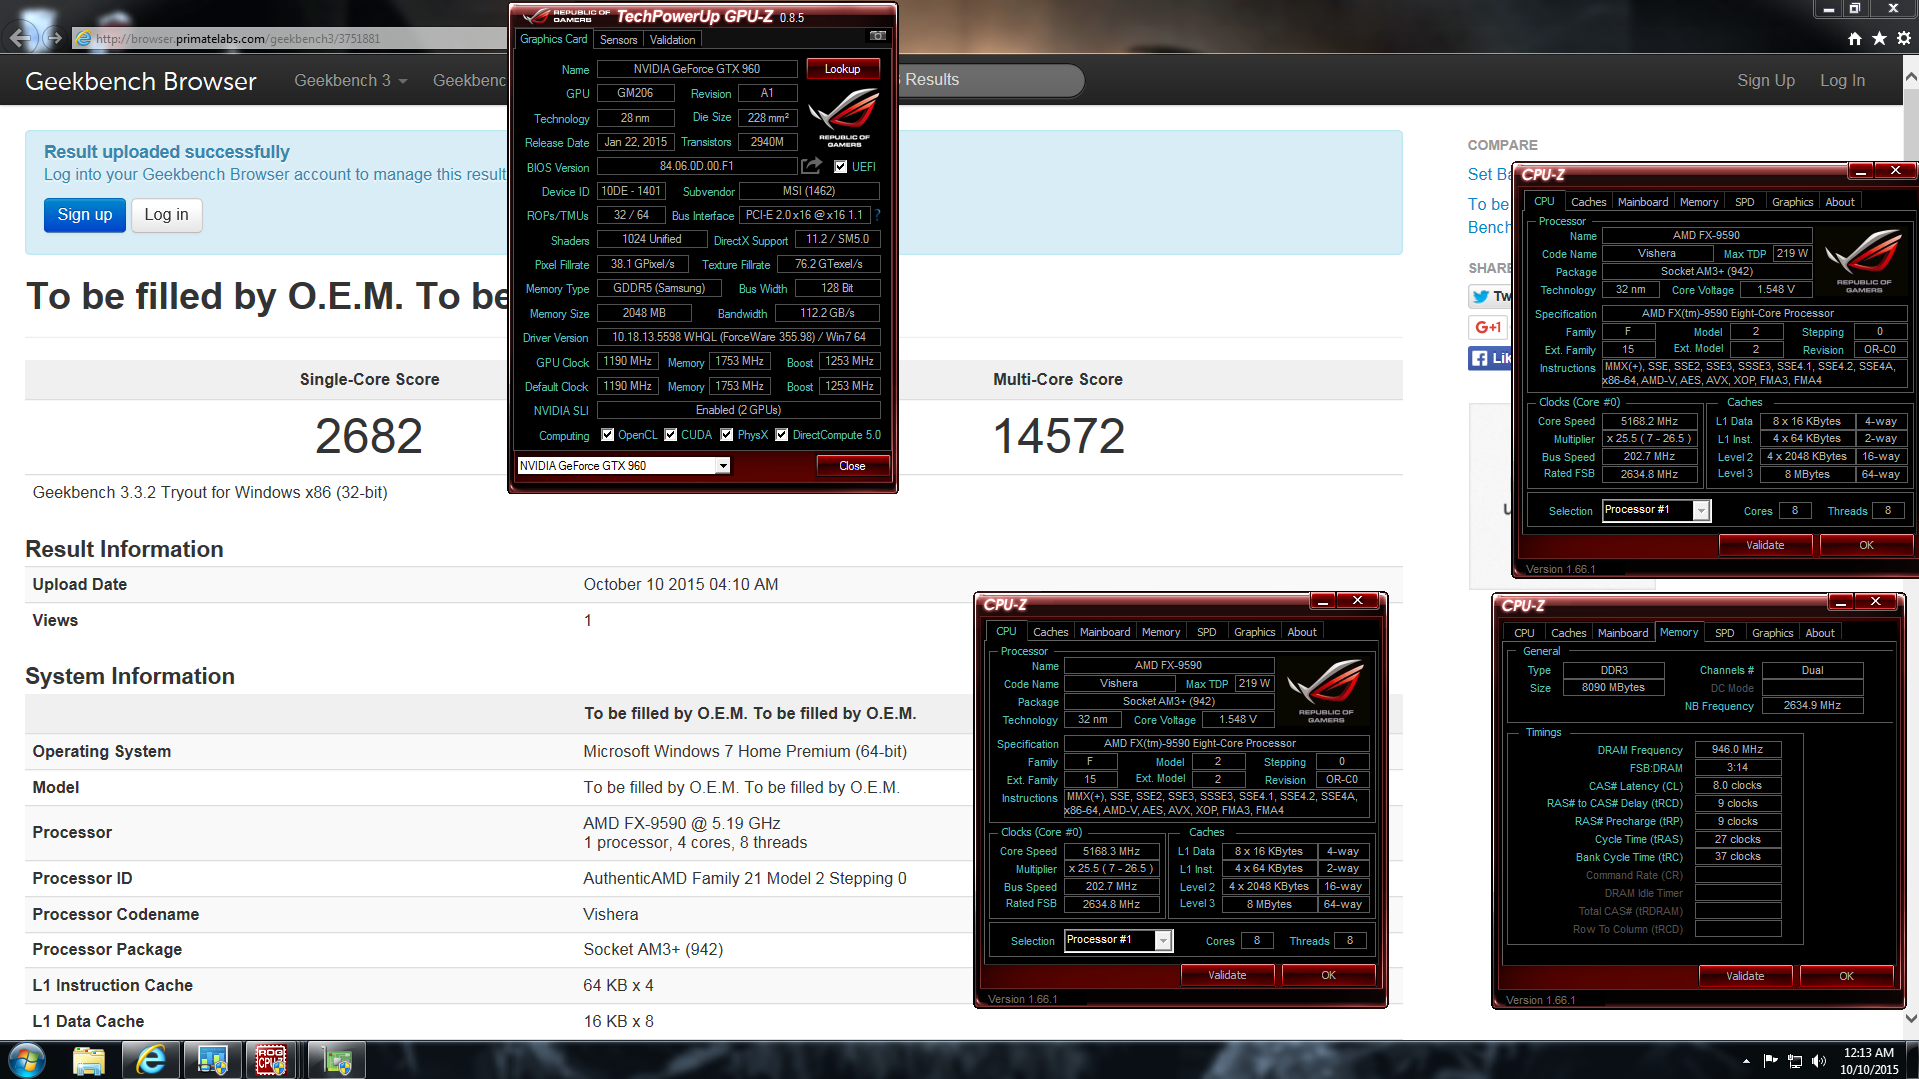This screenshot has width=1919, height=1079.
Task: Click the Log in button under upload notice
Action: pos(166,215)
